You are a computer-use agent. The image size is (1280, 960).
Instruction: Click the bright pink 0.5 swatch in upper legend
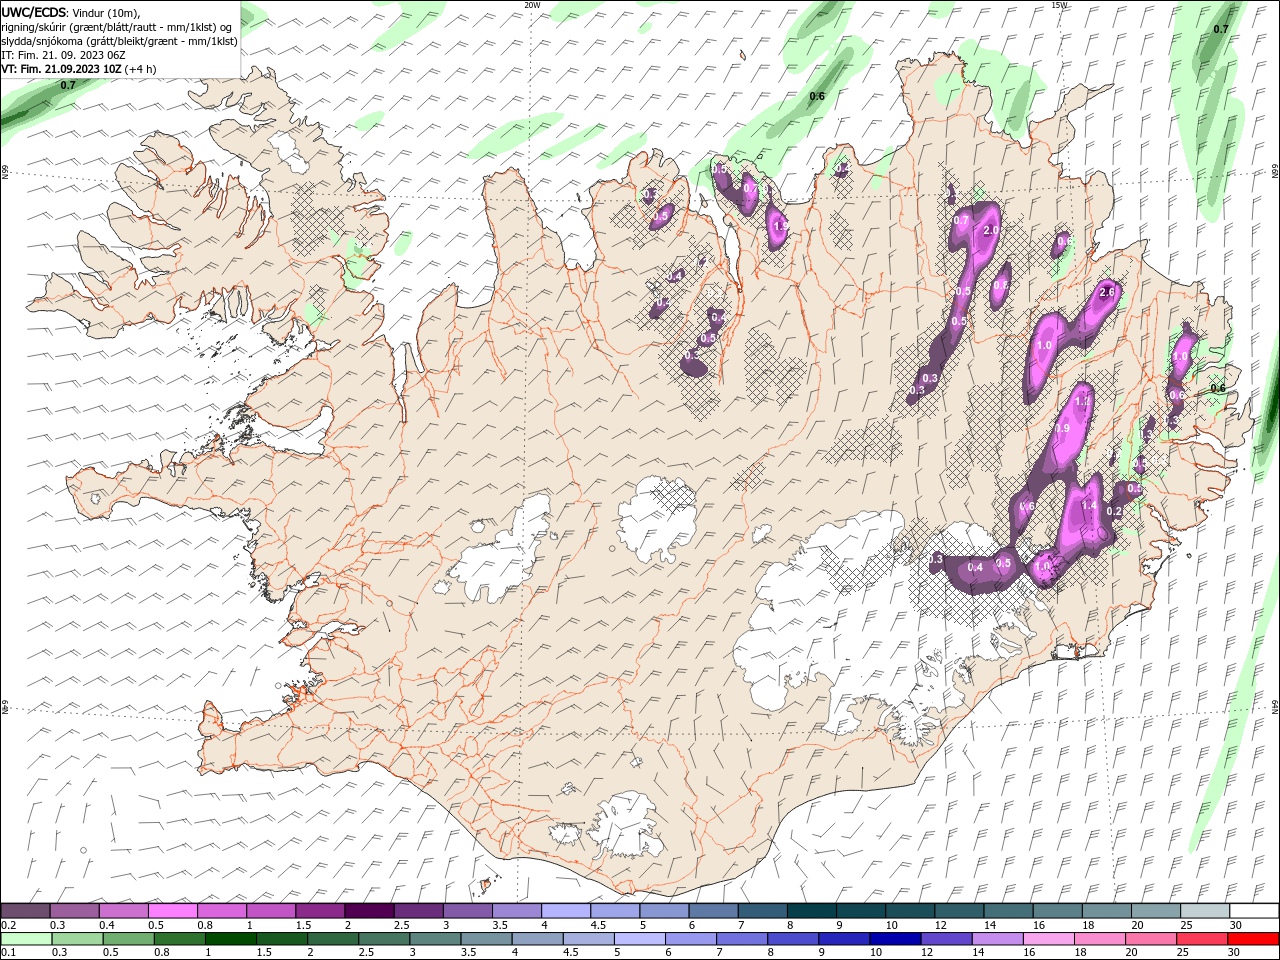pyautogui.click(x=172, y=911)
